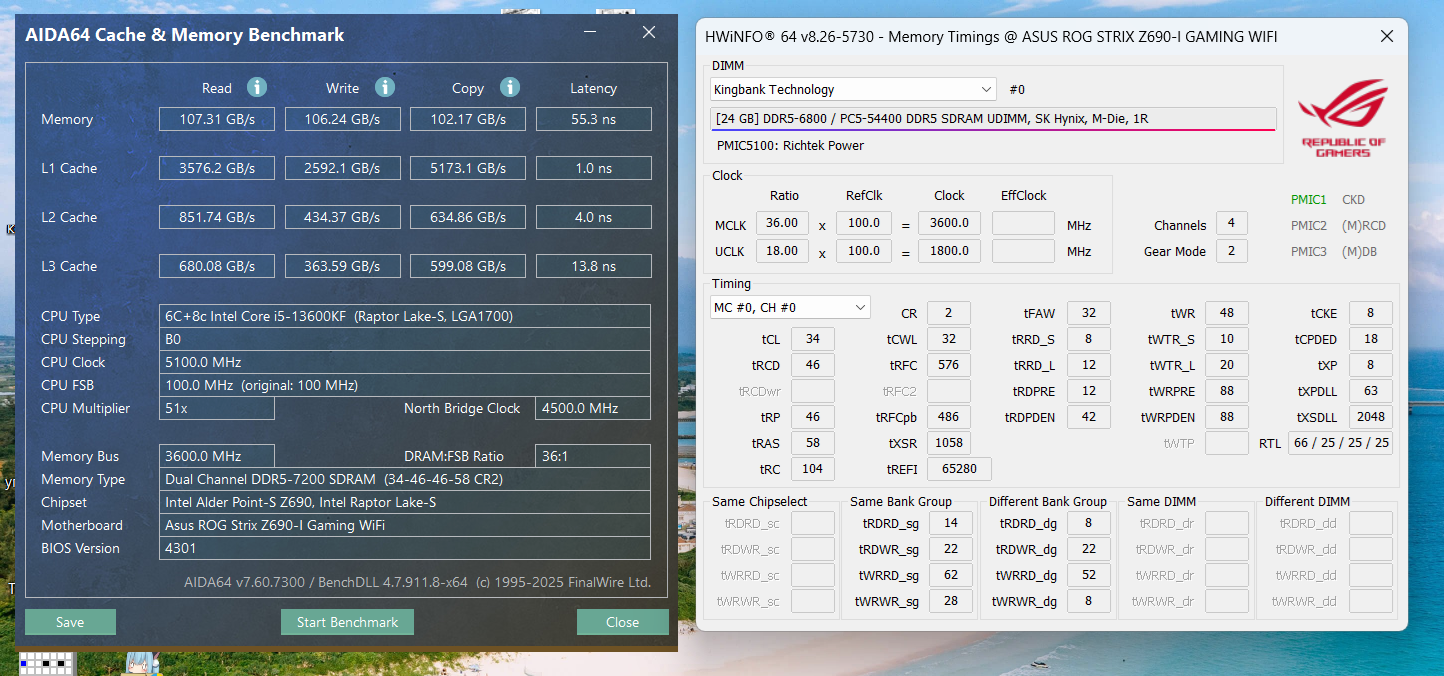The width and height of the screenshot is (1444, 676).
Task: Select the Memory Read value 107.31 GB/s
Action: pyautogui.click(x=217, y=119)
